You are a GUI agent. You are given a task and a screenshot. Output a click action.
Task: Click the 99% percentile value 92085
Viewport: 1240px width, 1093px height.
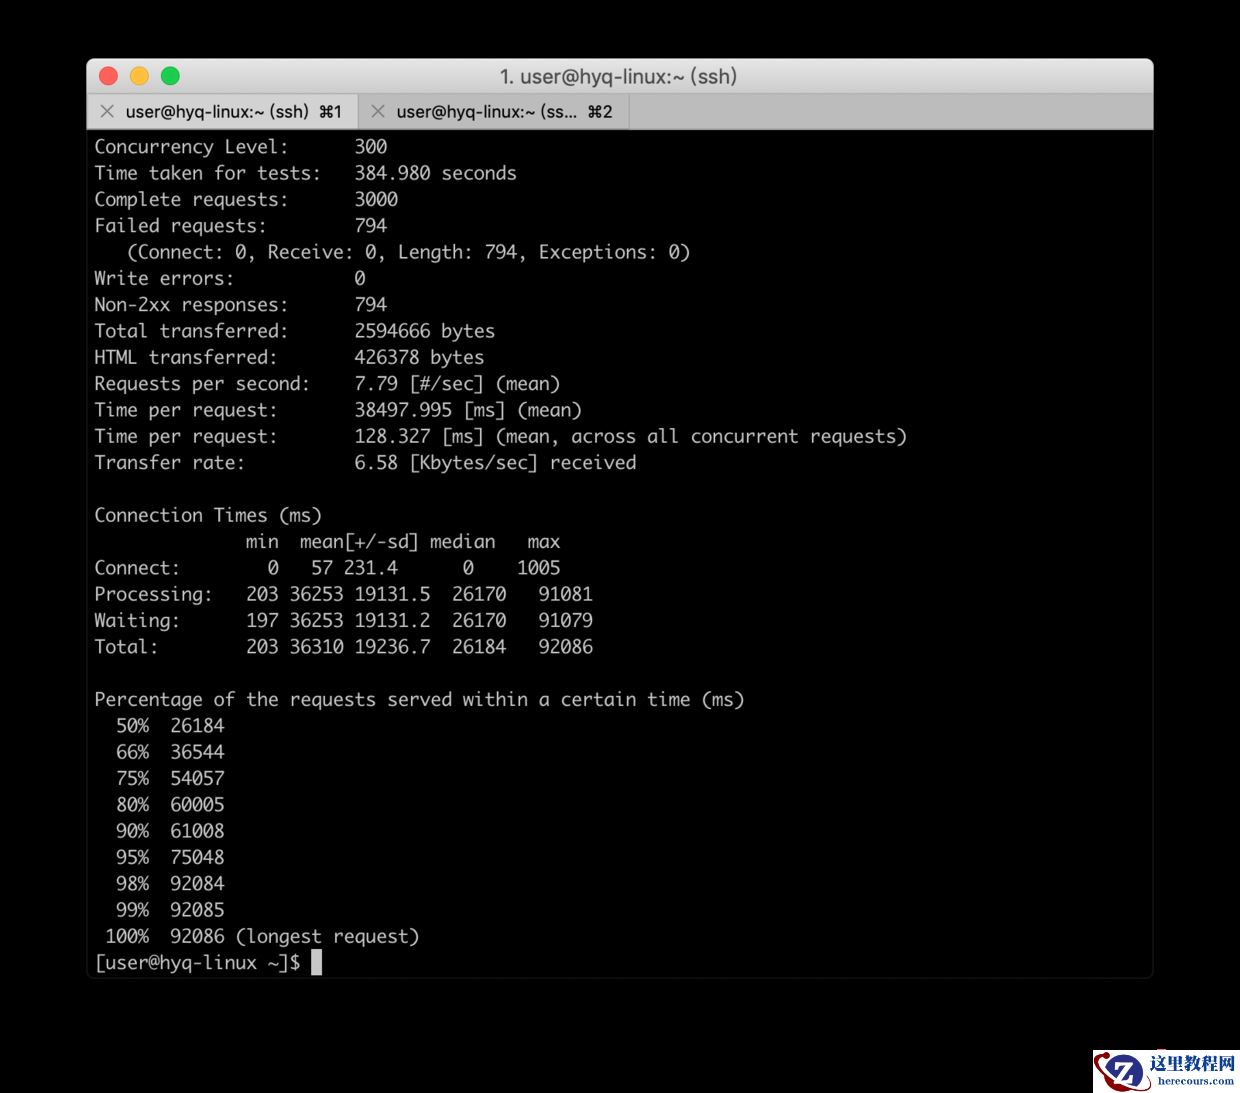197,909
